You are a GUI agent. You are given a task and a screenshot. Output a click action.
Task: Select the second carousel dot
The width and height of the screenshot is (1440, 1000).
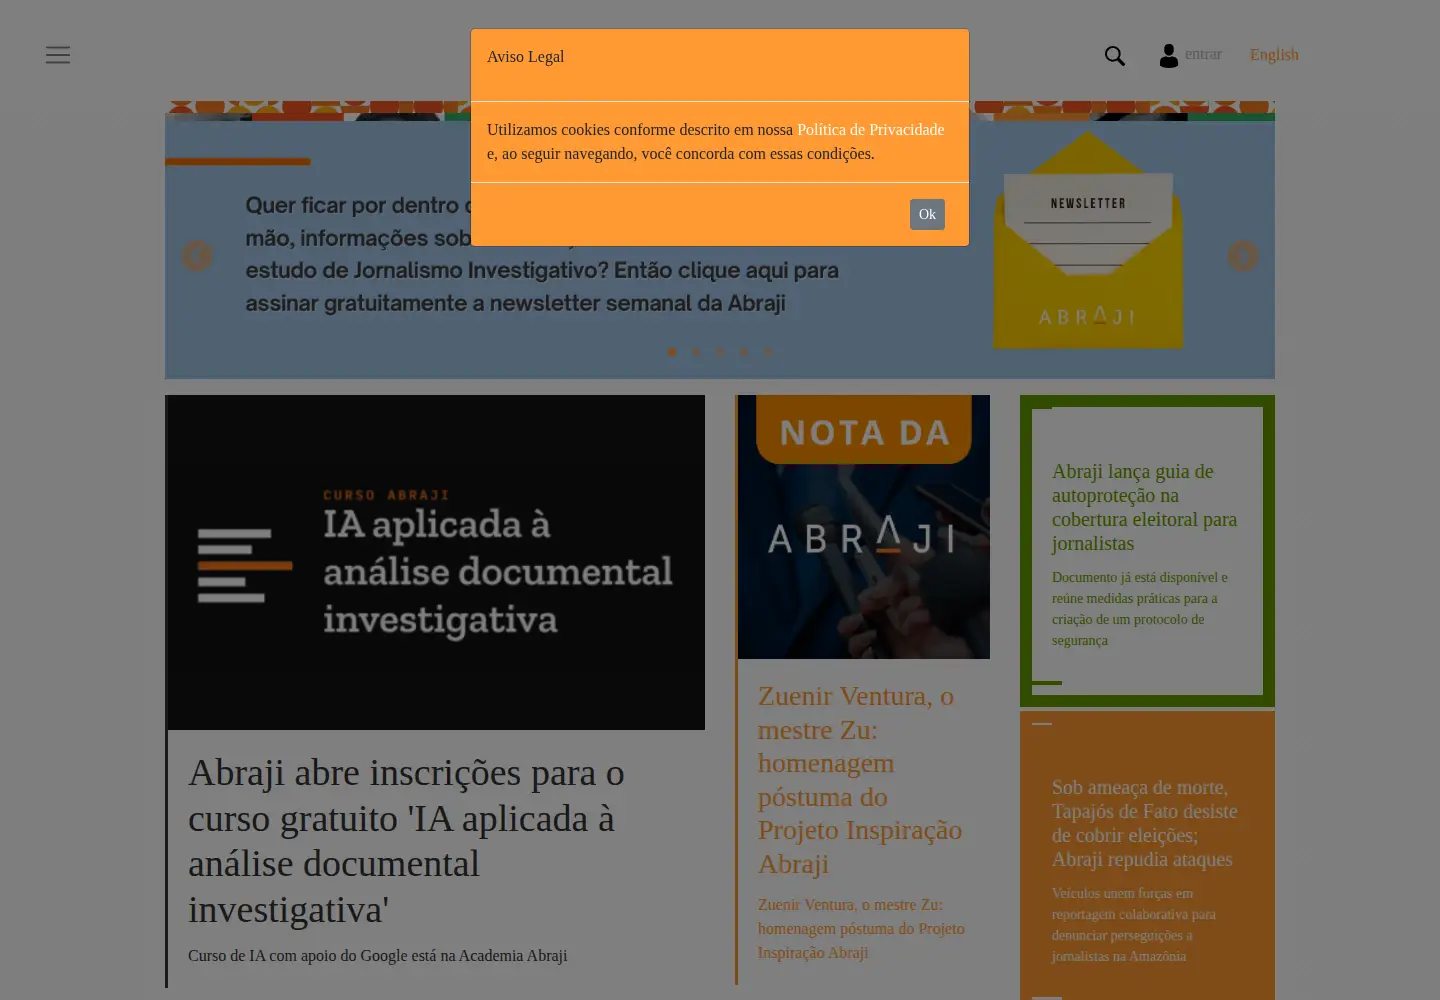(696, 352)
